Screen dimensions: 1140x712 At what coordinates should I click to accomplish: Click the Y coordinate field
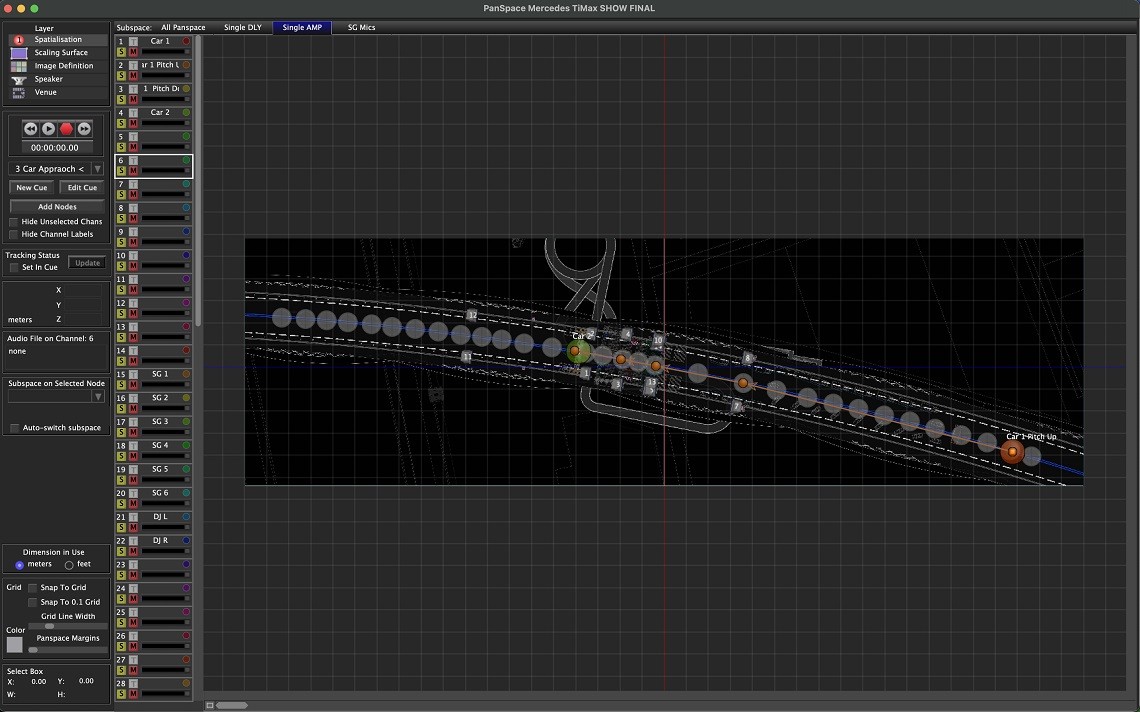tap(82, 305)
